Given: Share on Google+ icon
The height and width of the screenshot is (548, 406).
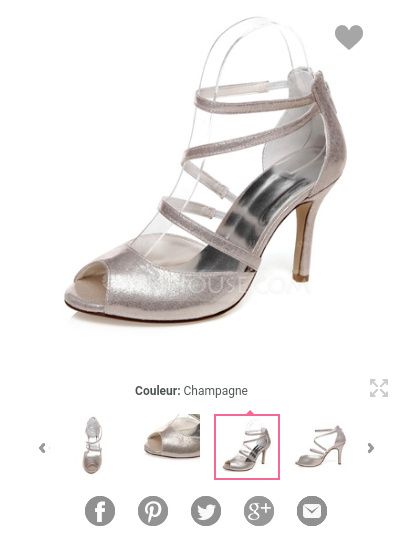Looking at the screenshot, I should [259, 511].
